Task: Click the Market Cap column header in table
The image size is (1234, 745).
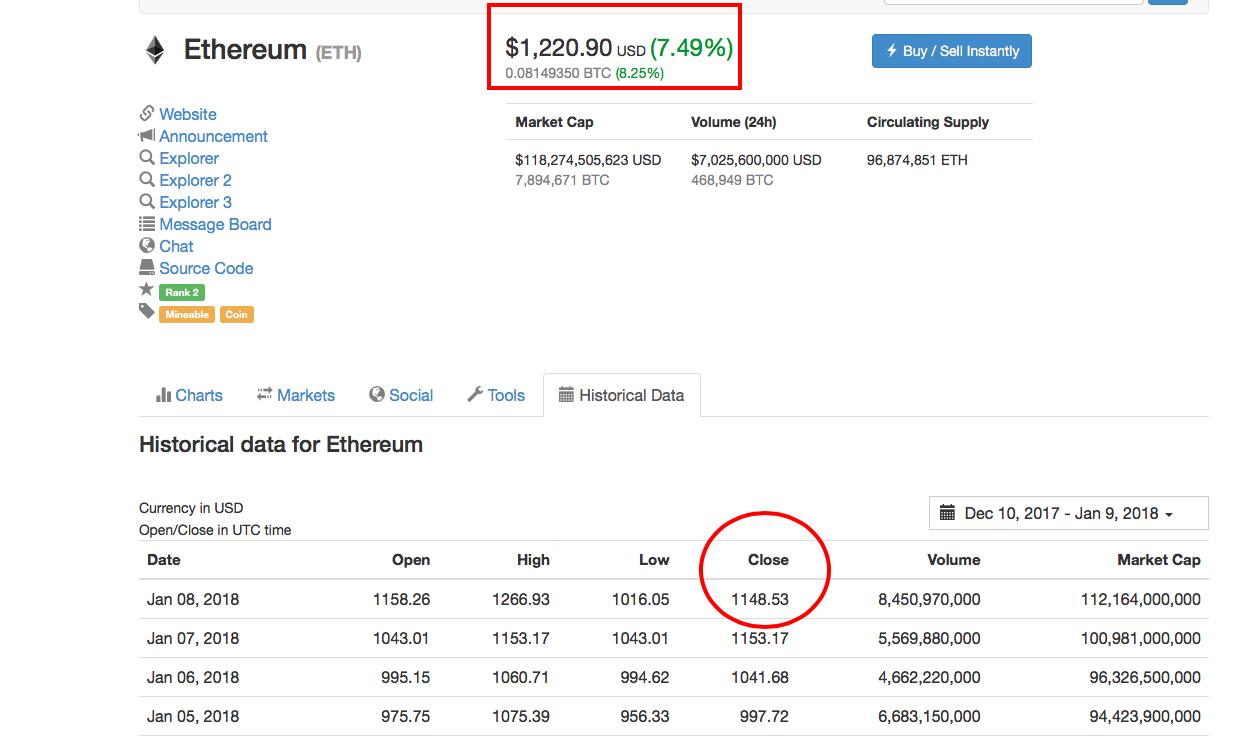Action: pyautogui.click(x=1159, y=560)
